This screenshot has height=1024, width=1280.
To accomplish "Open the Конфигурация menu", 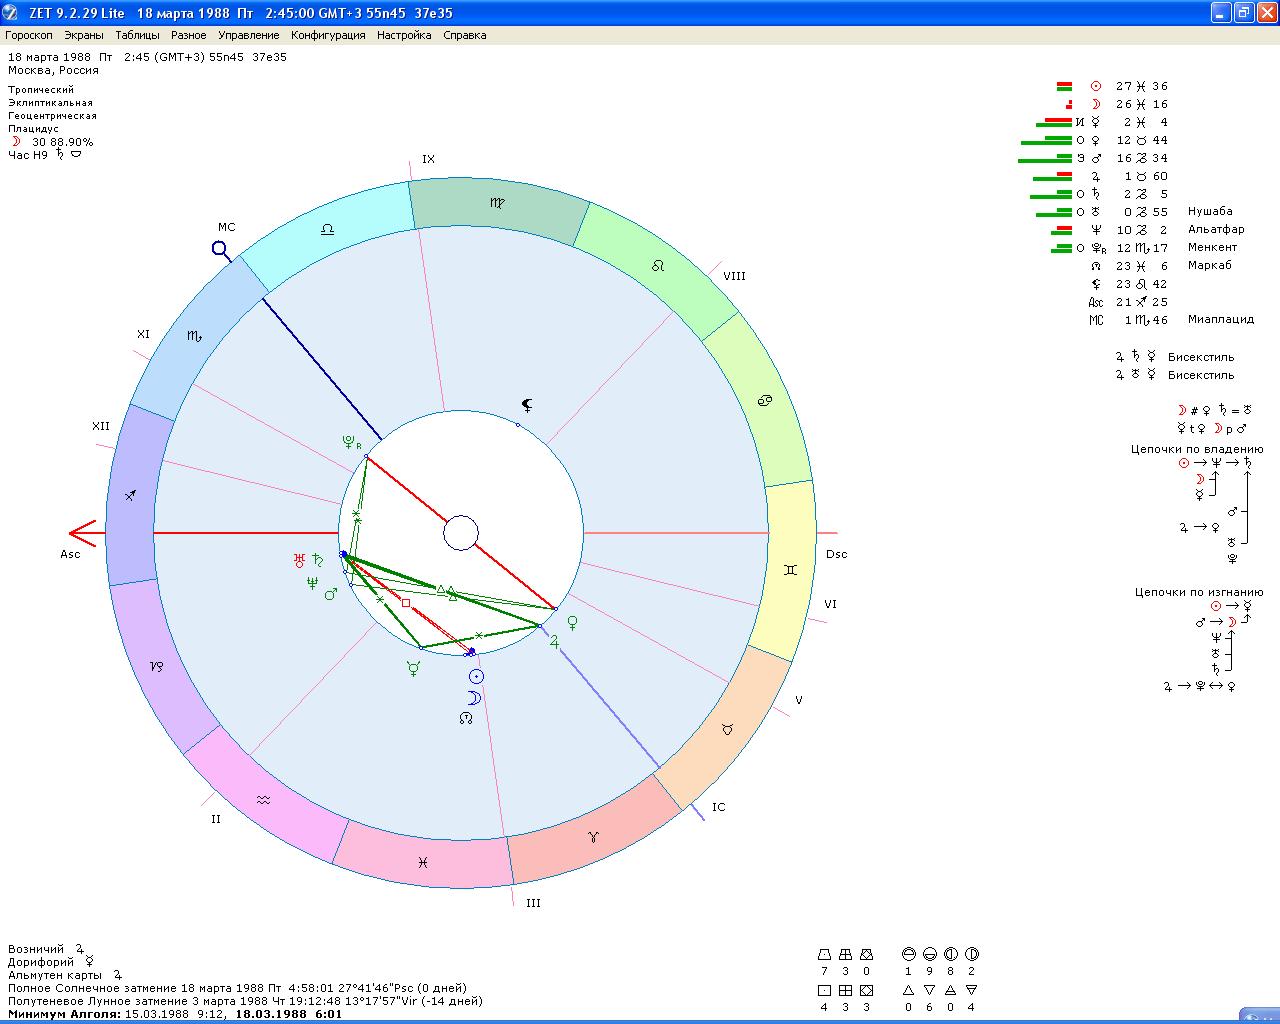I will pyautogui.click(x=328, y=35).
